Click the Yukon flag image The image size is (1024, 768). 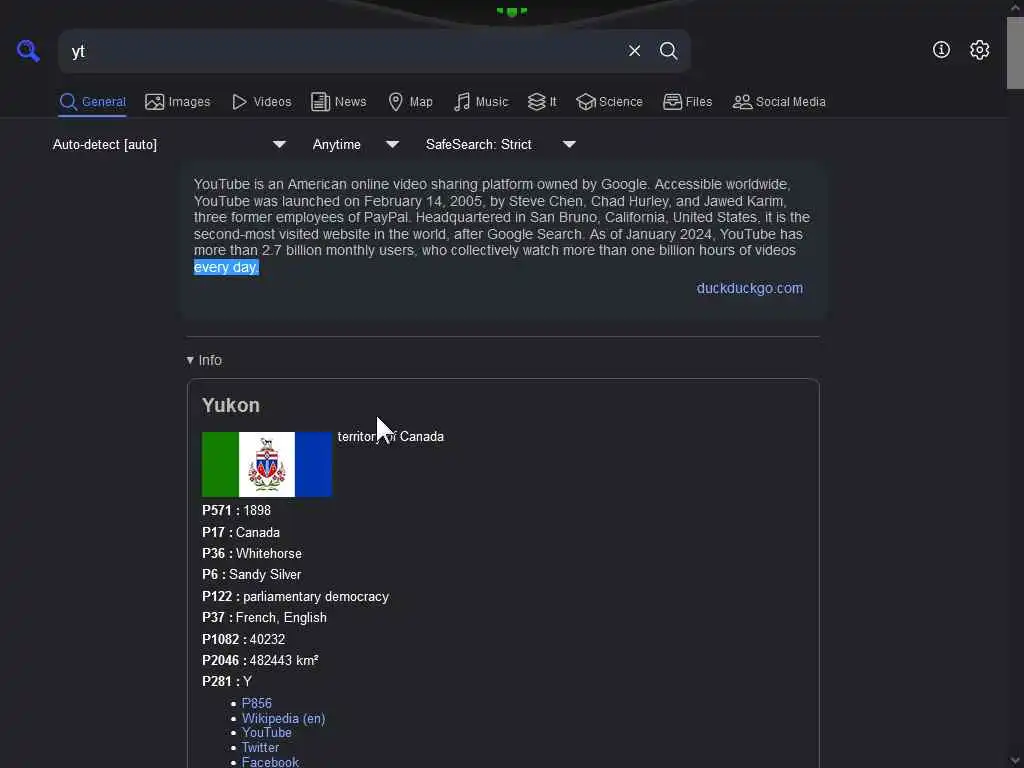pos(266,464)
